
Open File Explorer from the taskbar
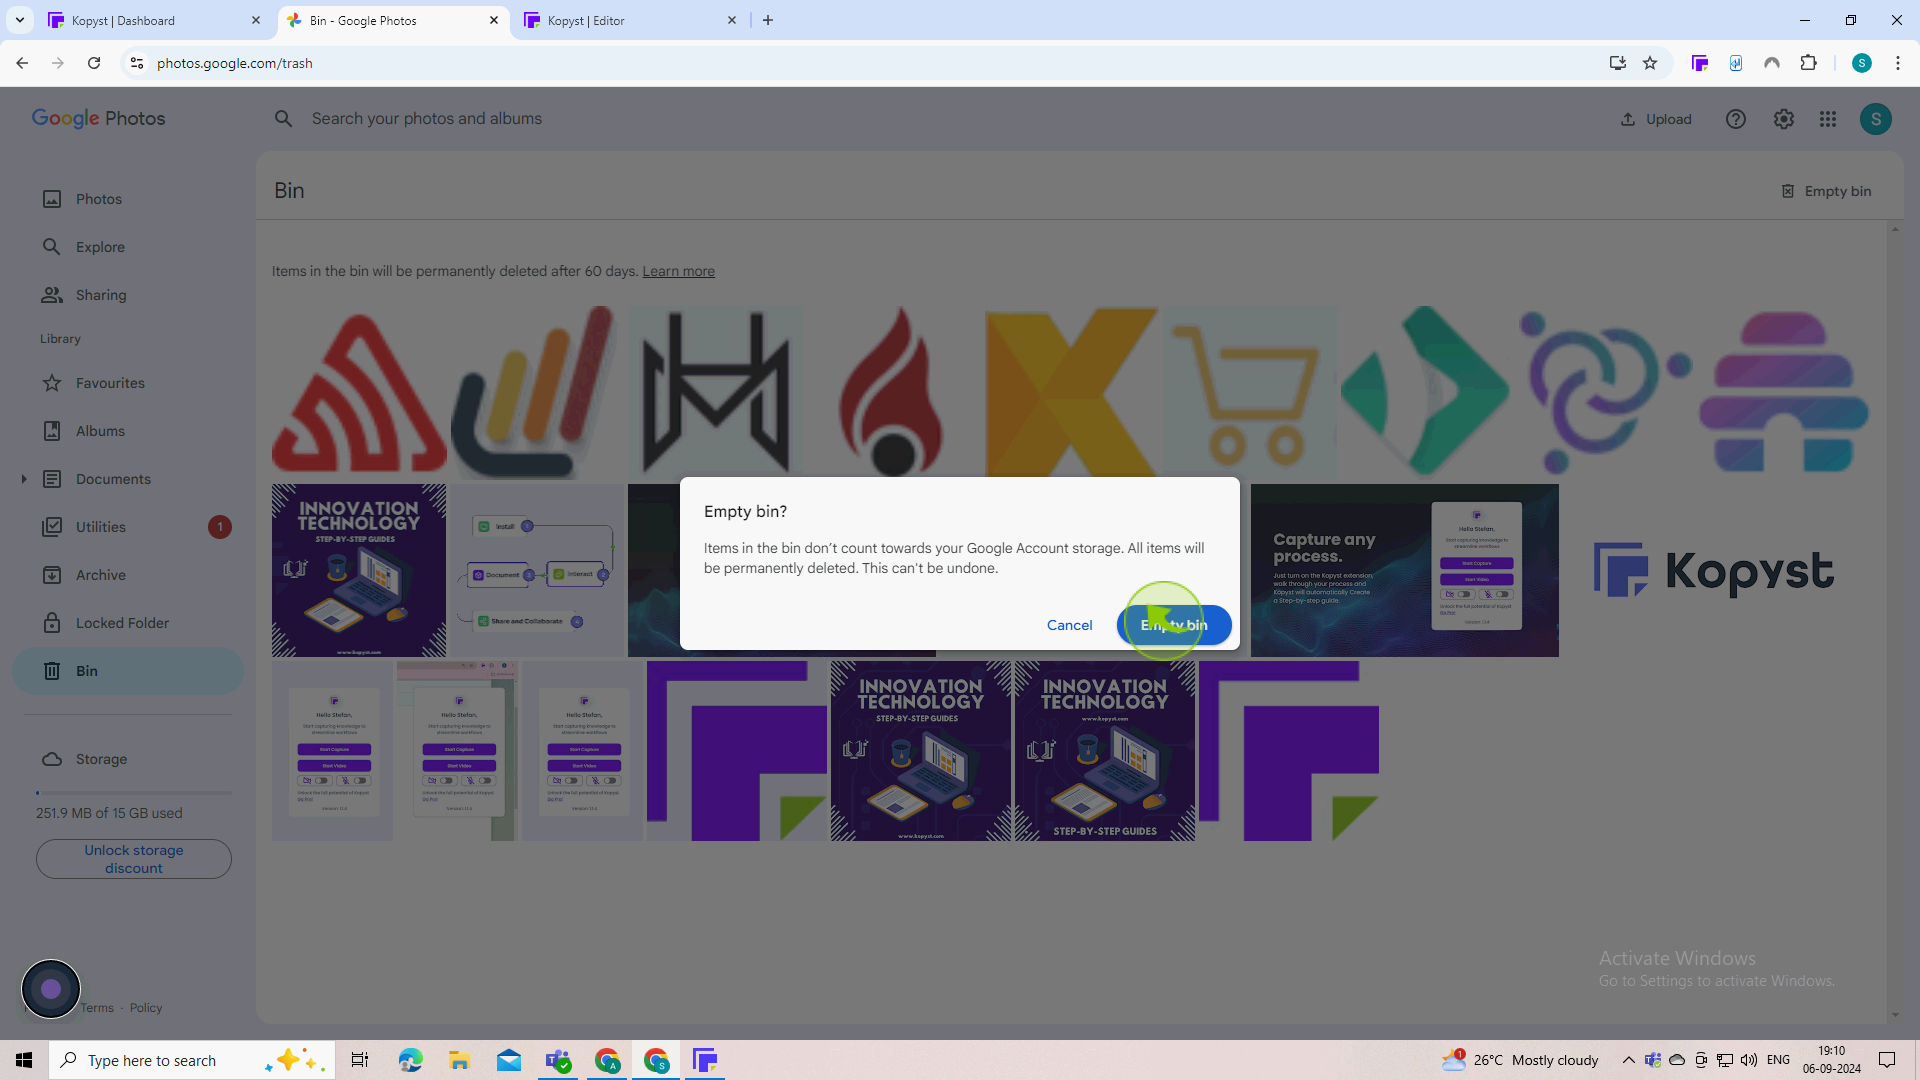(459, 1060)
